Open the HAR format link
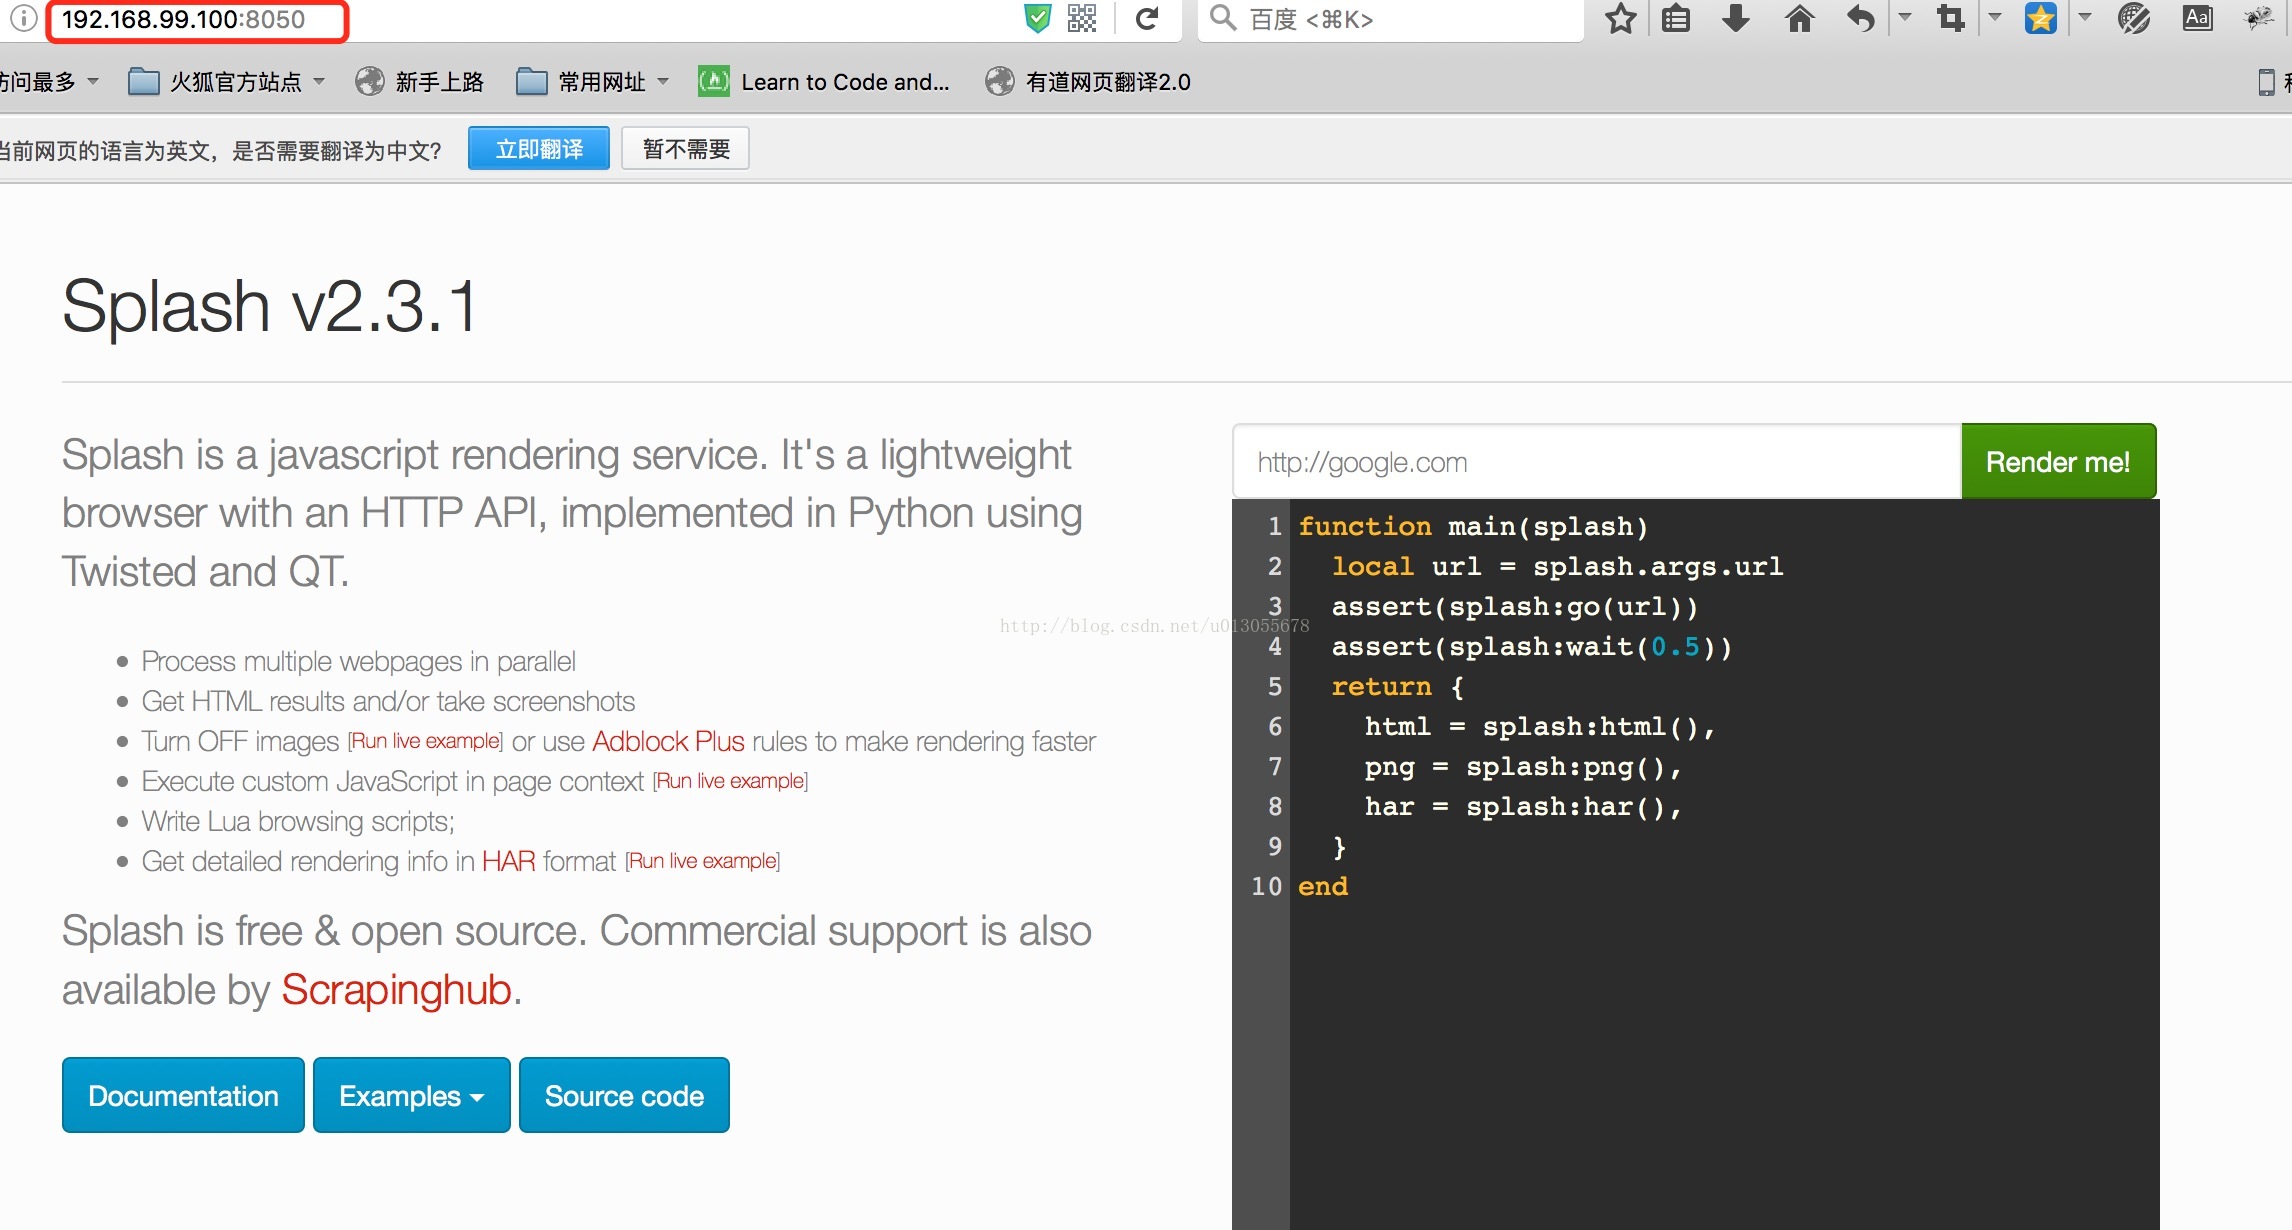This screenshot has width=2292, height=1230. pos(509,861)
